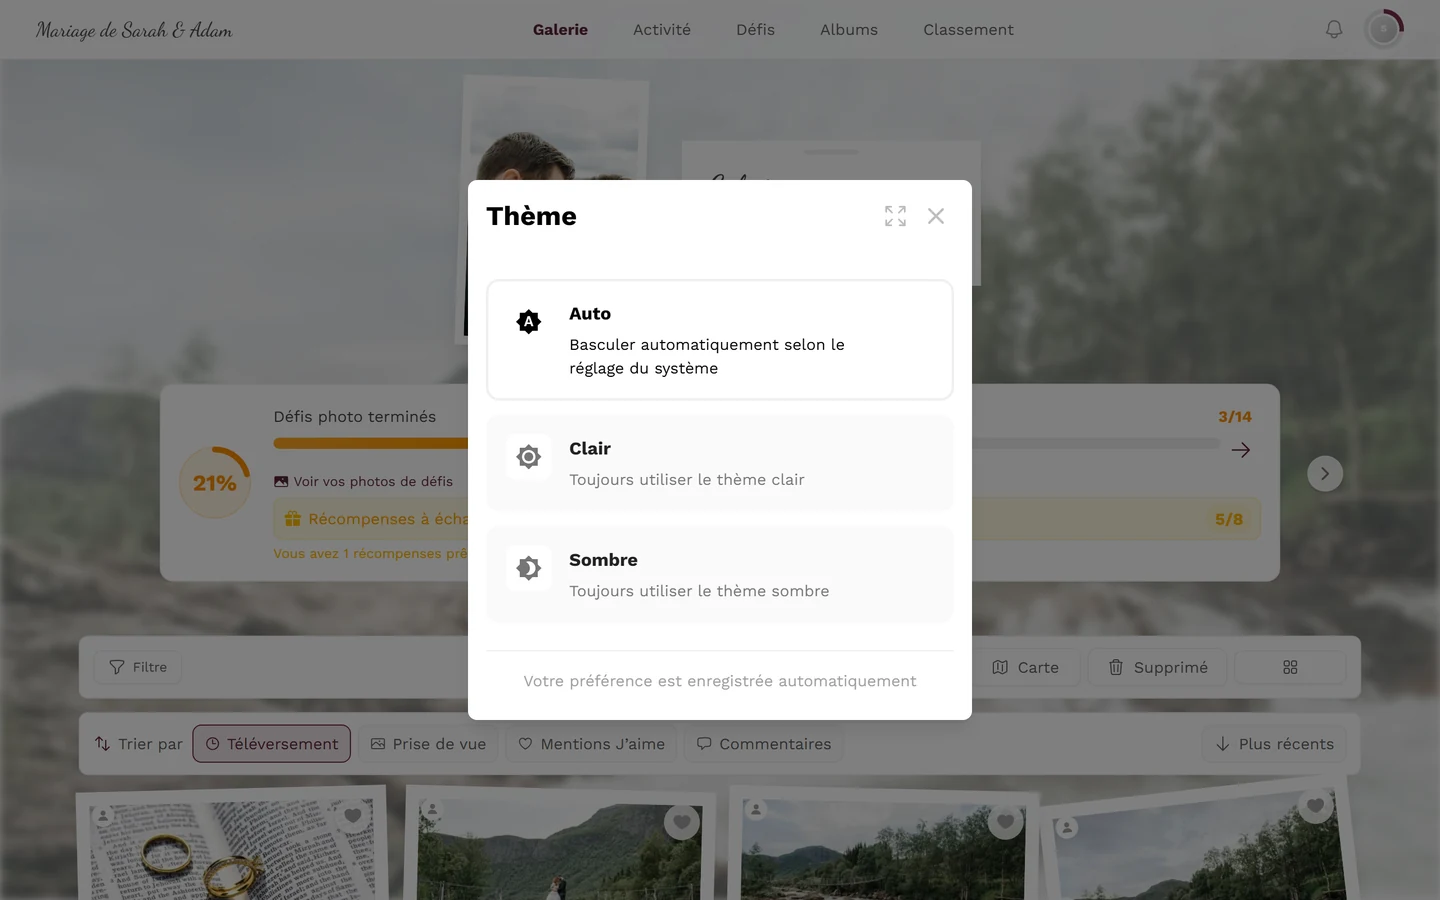The height and width of the screenshot is (900, 1440).
Task: Click the Auto theme icon
Action: pos(529,321)
